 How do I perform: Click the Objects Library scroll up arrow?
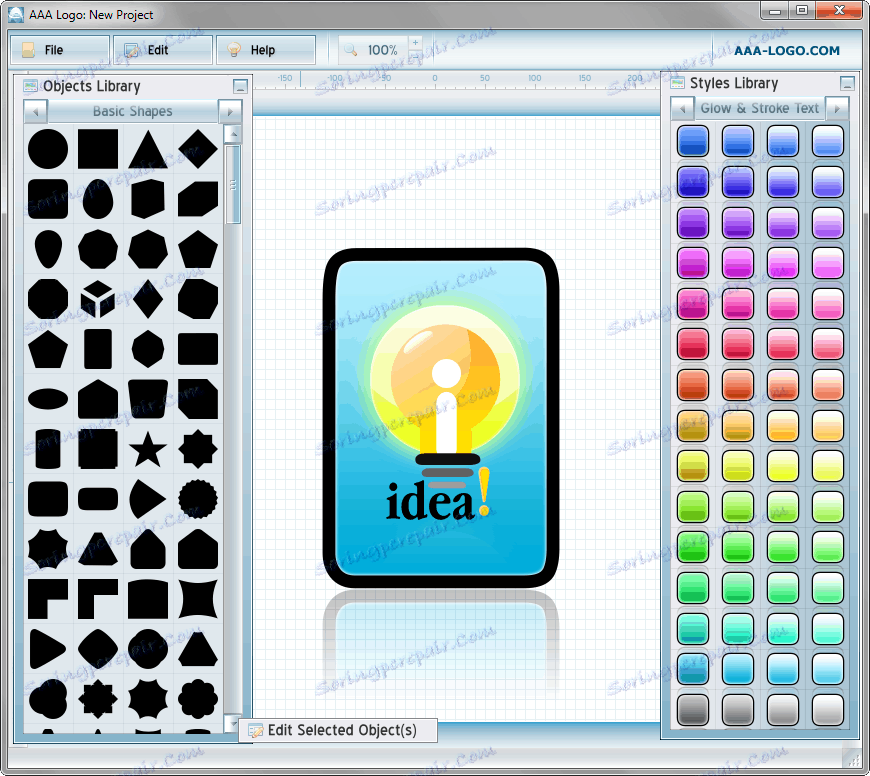tap(233, 134)
